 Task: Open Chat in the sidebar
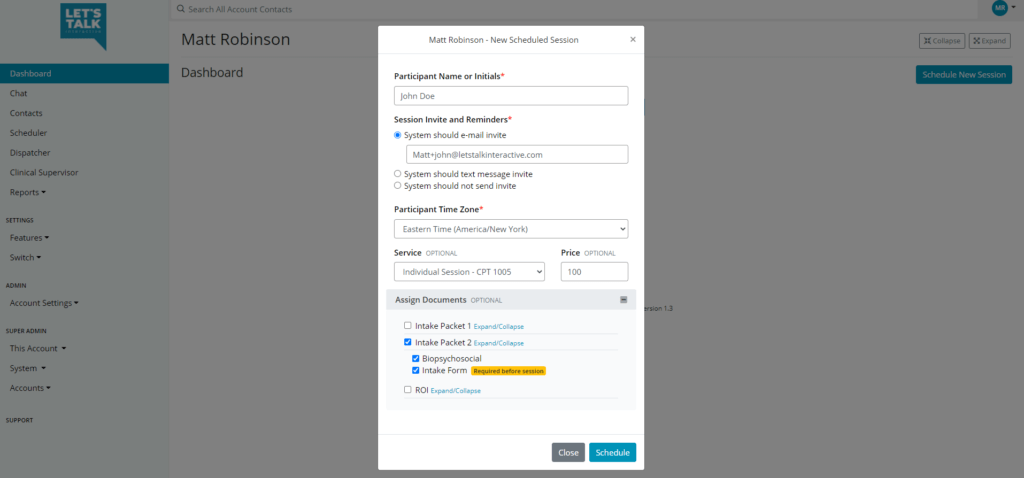pos(18,93)
